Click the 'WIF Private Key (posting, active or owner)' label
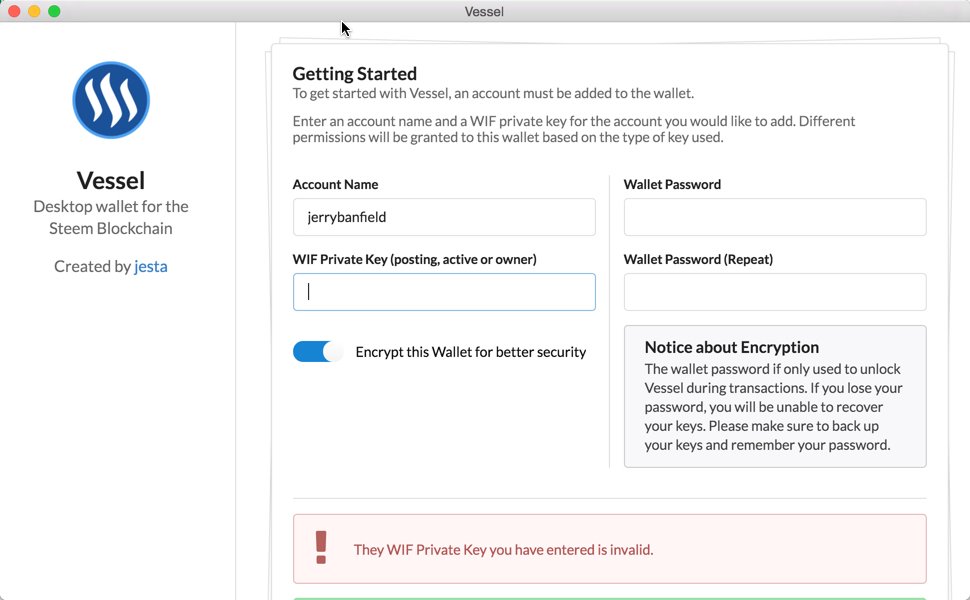 point(414,259)
